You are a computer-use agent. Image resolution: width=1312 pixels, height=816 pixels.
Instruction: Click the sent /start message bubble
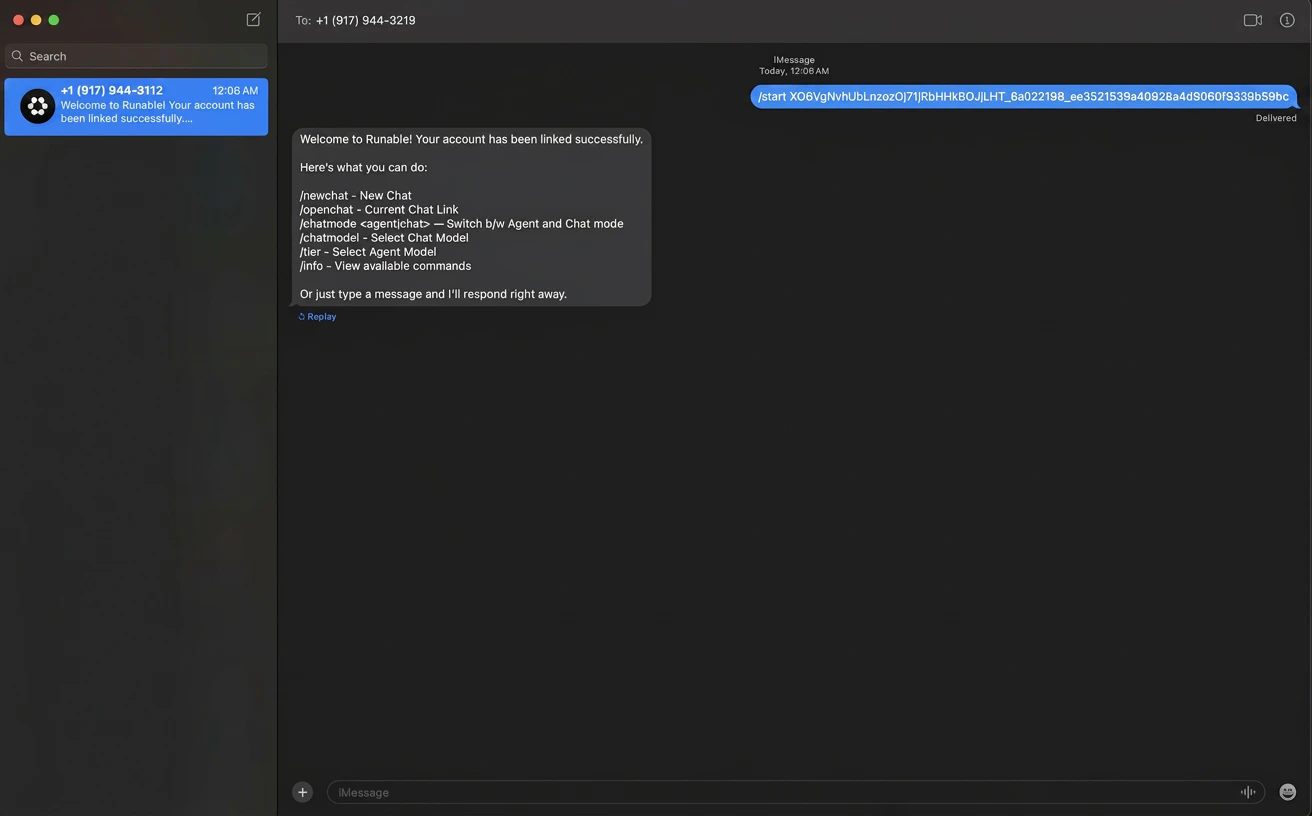click(x=1024, y=97)
